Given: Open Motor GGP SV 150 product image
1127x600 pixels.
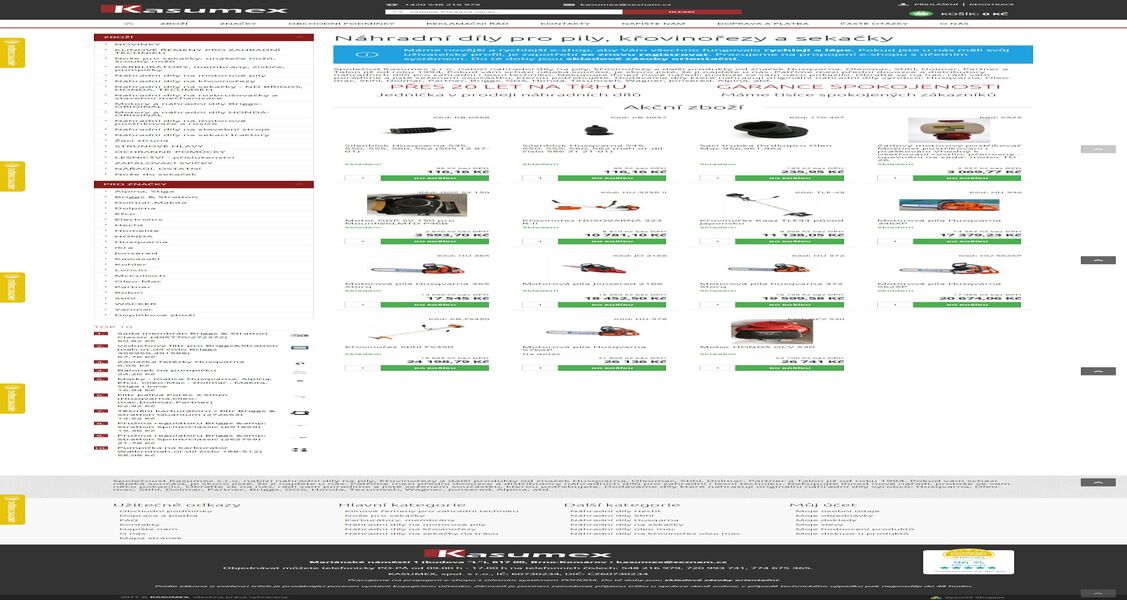Looking at the screenshot, I should [x=416, y=205].
